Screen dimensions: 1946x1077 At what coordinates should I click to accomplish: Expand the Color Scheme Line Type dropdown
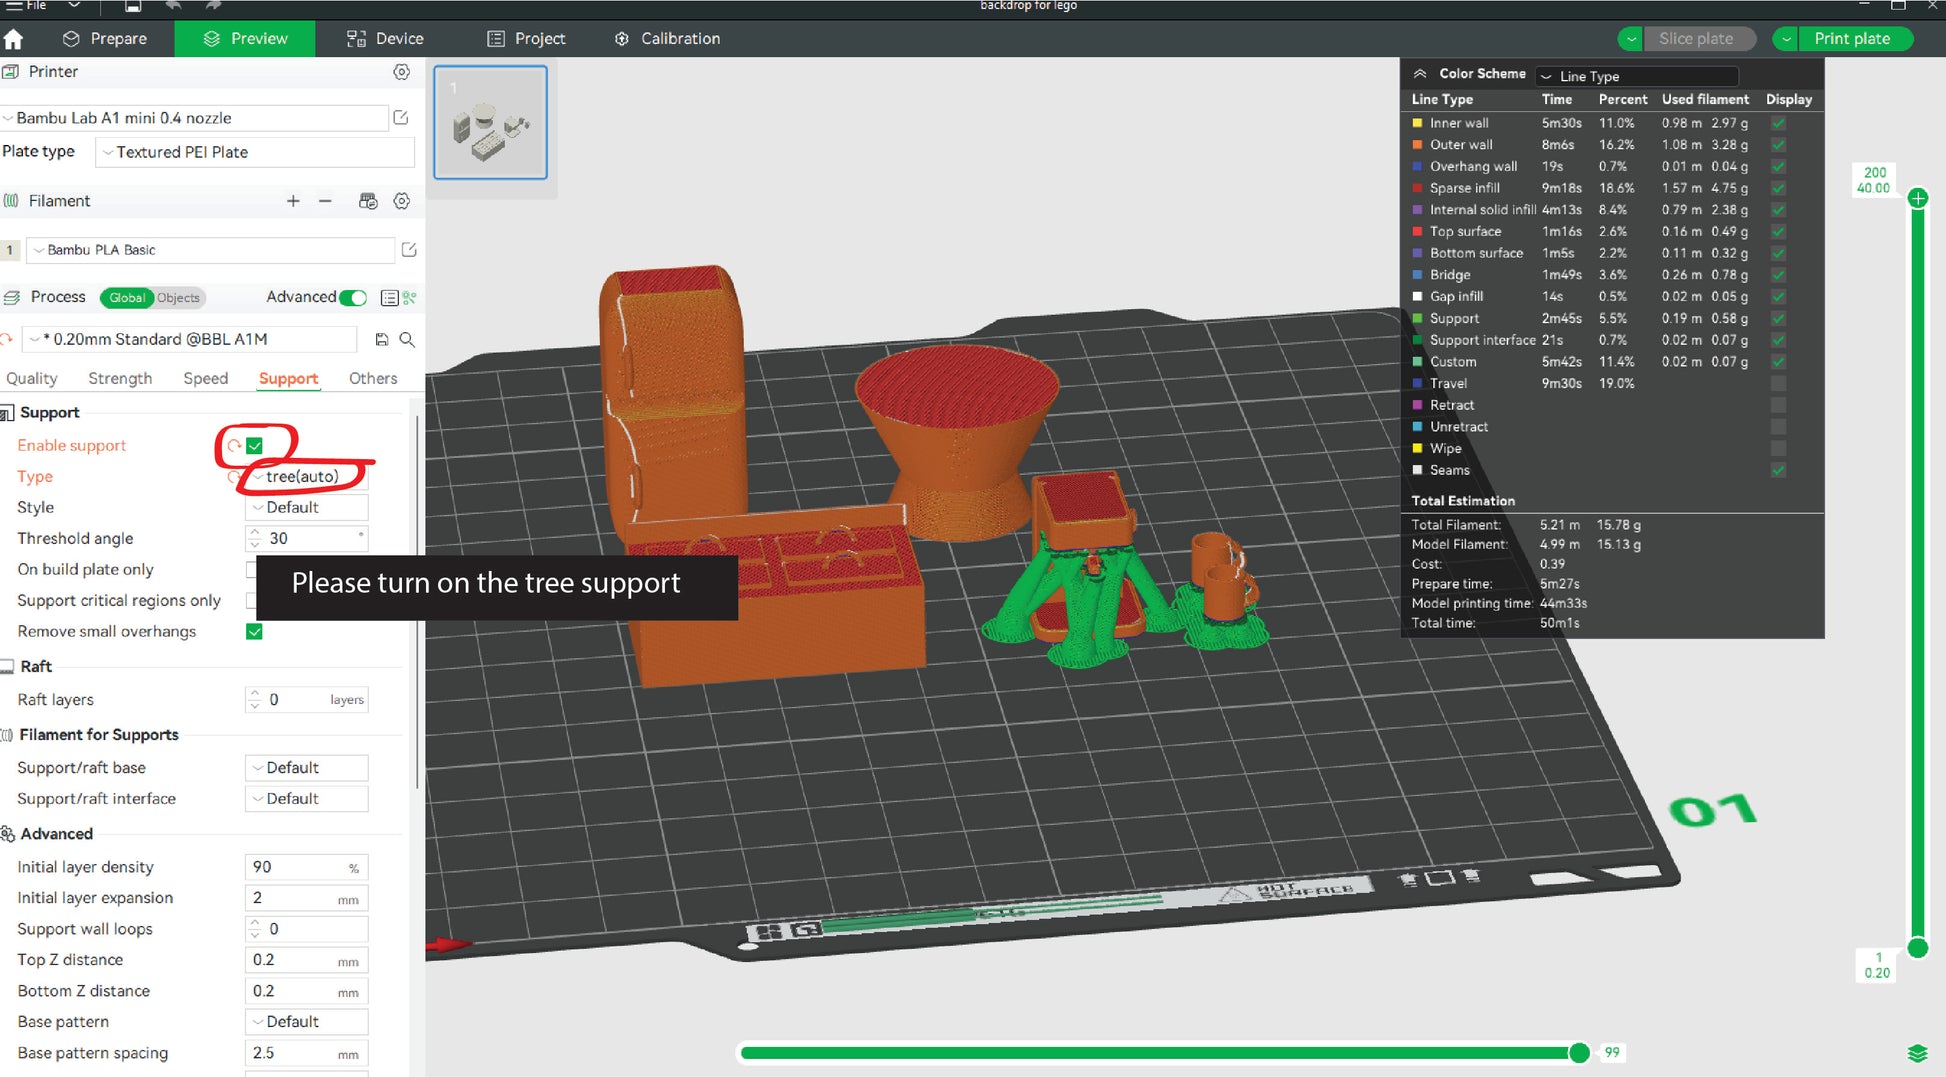coord(1637,76)
